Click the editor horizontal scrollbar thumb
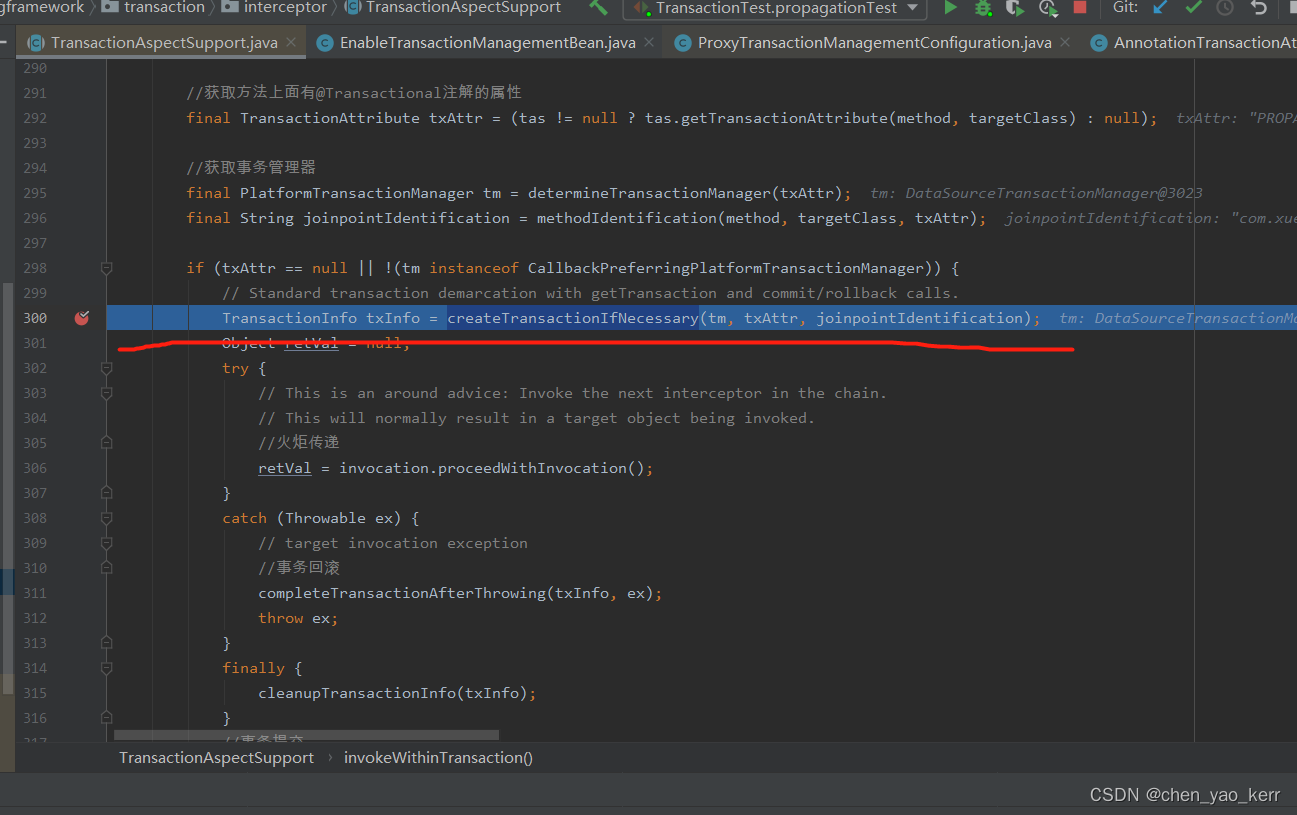Screen dimensions: 1297x815 [306, 735]
